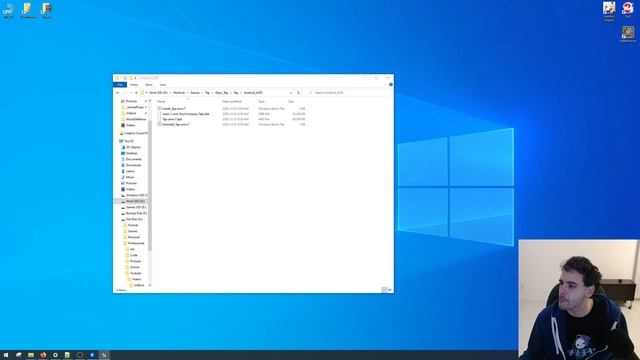Click the green document app icon on taskbar
The width and height of the screenshot is (640, 360).
click(67, 355)
